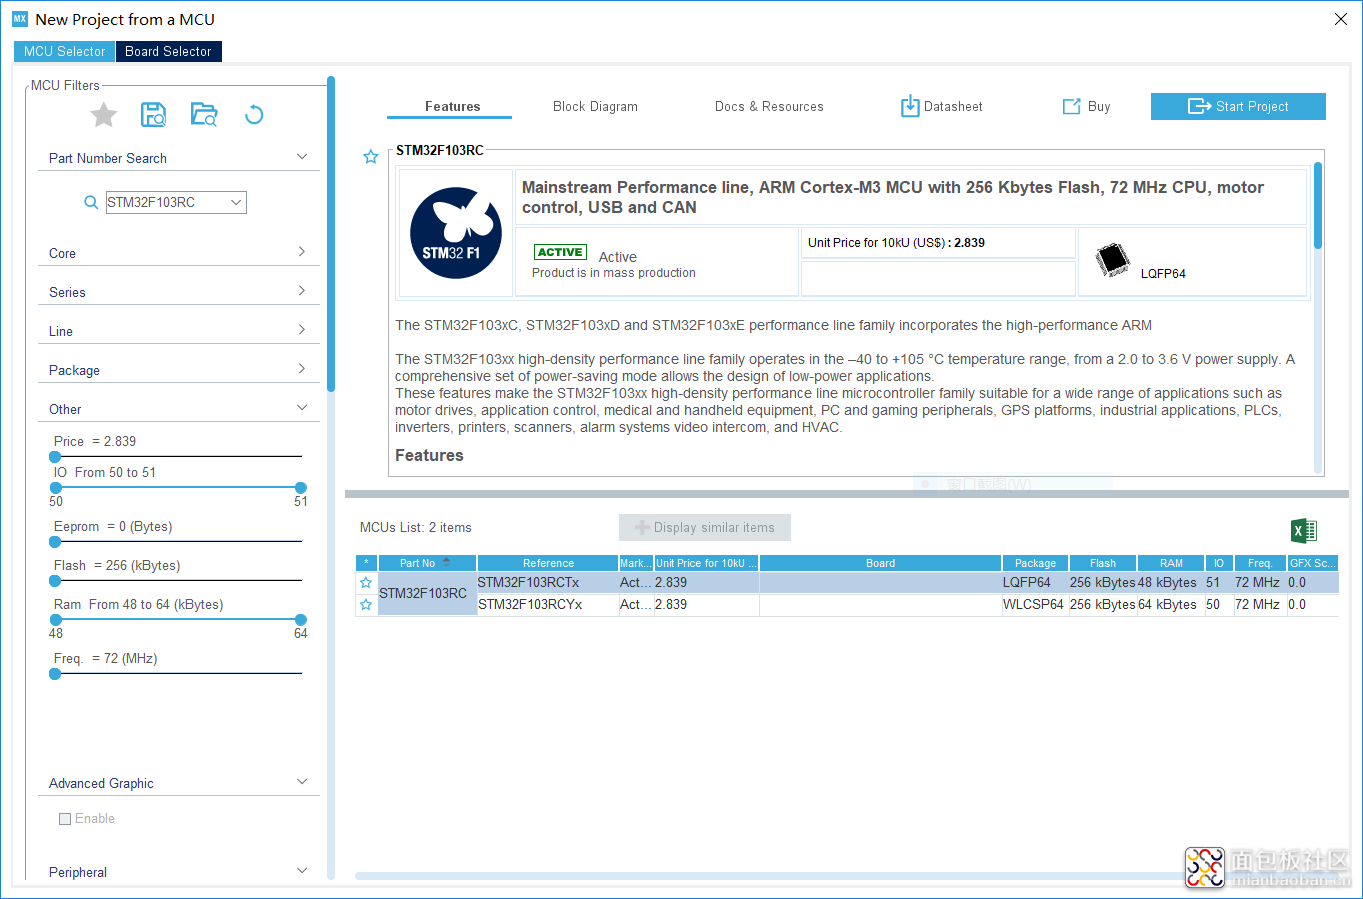Save the current search using the floppy icon
Viewport: 1363px width, 899px height.
153,114
